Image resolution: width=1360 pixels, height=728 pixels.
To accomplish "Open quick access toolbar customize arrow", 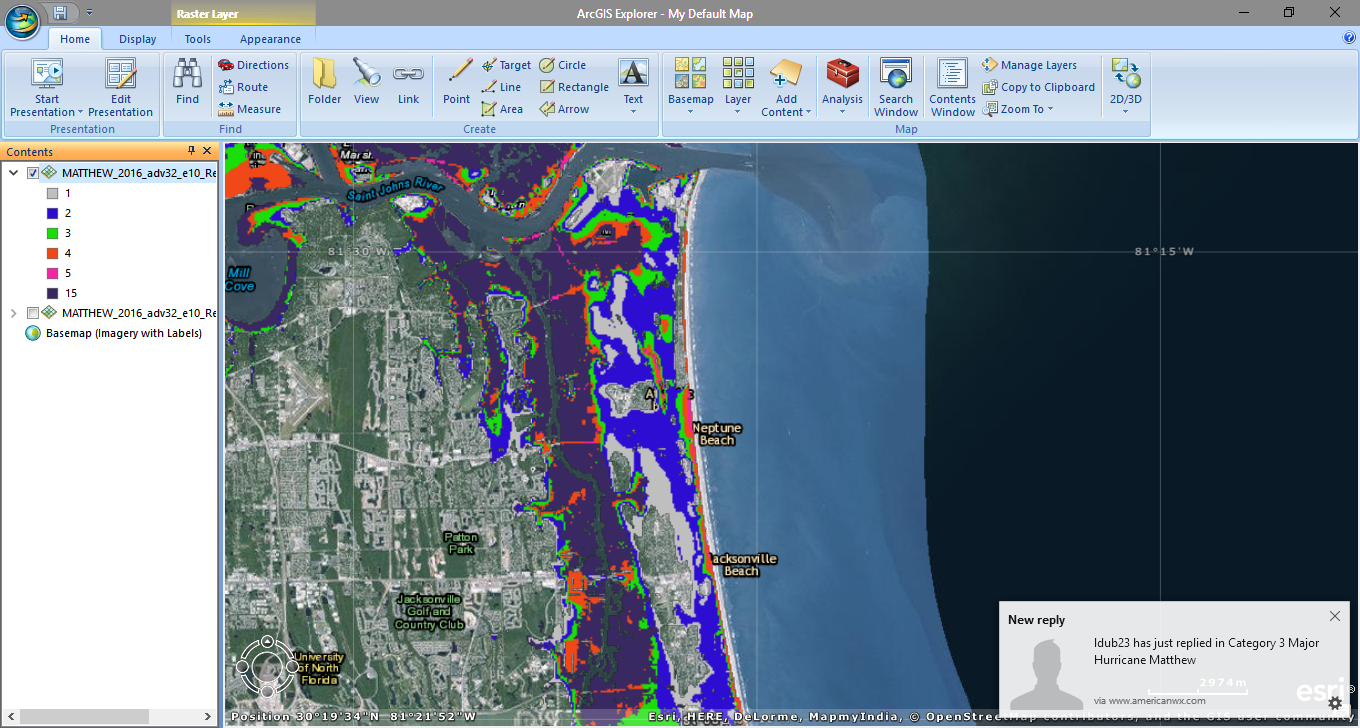I will (89, 12).
